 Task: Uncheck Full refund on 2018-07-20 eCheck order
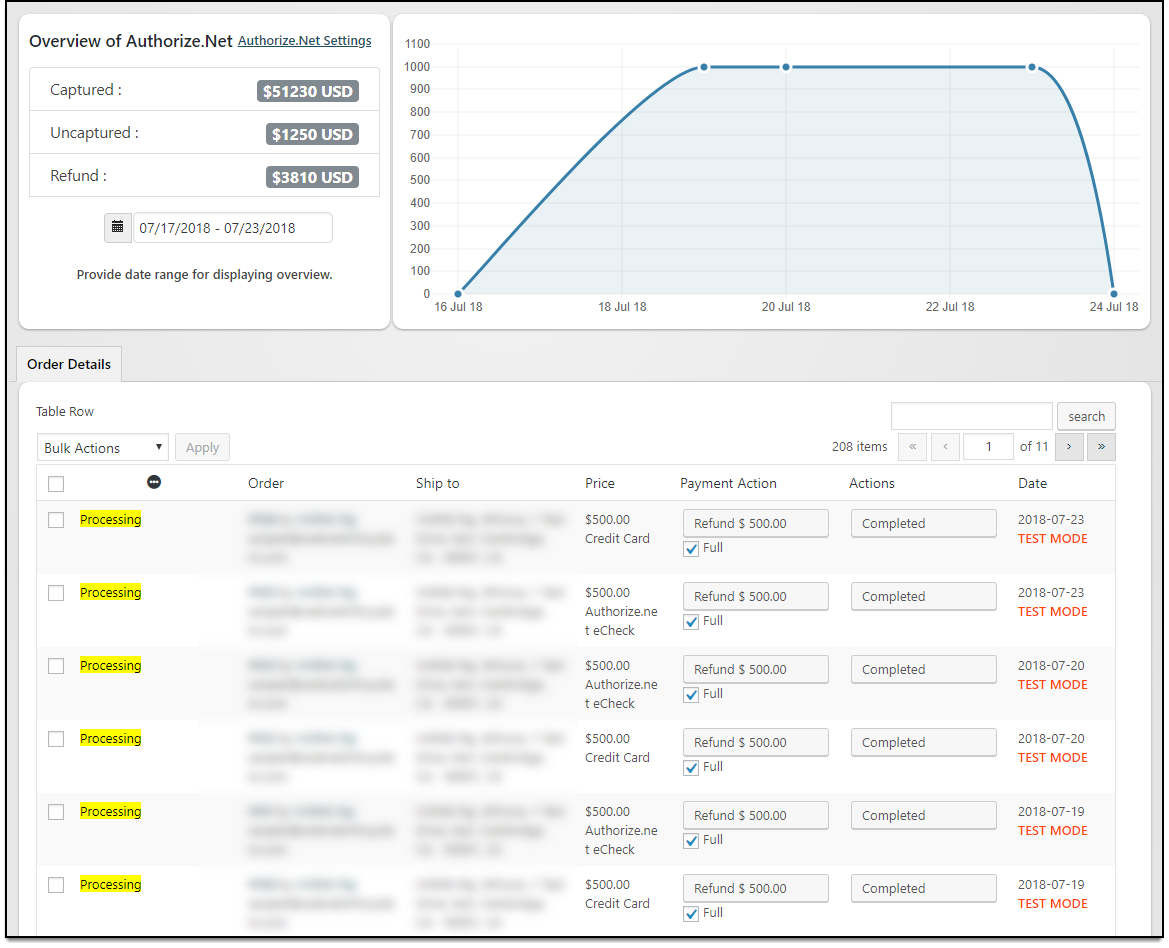(x=691, y=695)
